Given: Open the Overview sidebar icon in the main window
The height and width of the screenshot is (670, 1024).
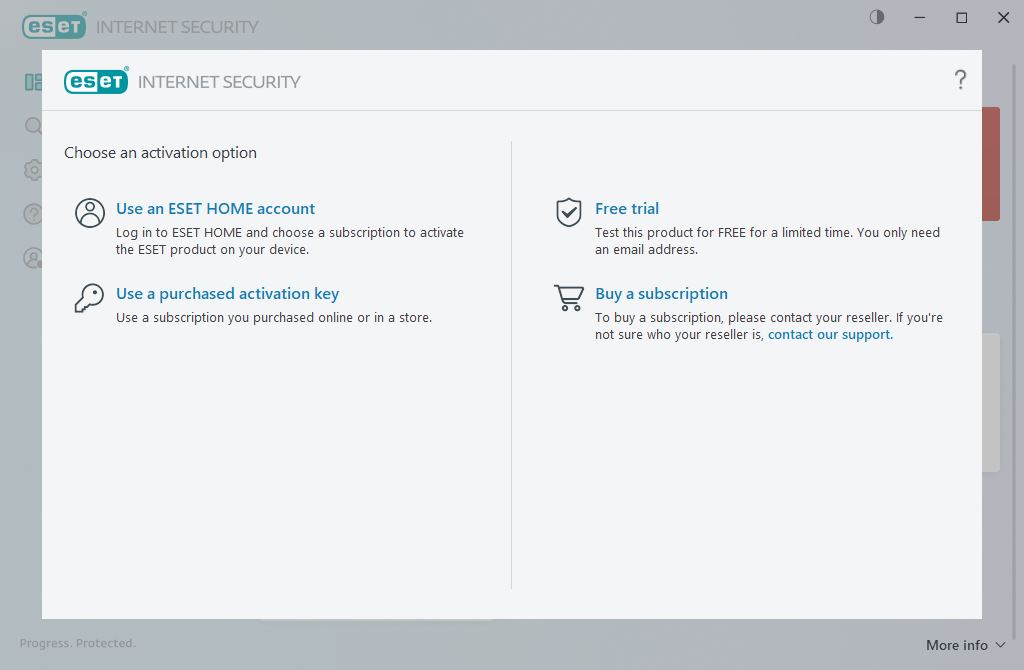Looking at the screenshot, I should tap(33, 82).
